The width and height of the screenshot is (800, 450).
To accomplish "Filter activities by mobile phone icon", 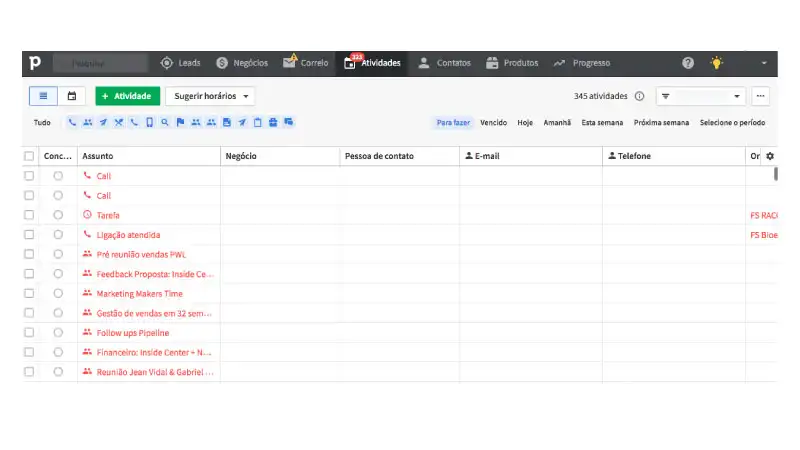I will 149,122.
